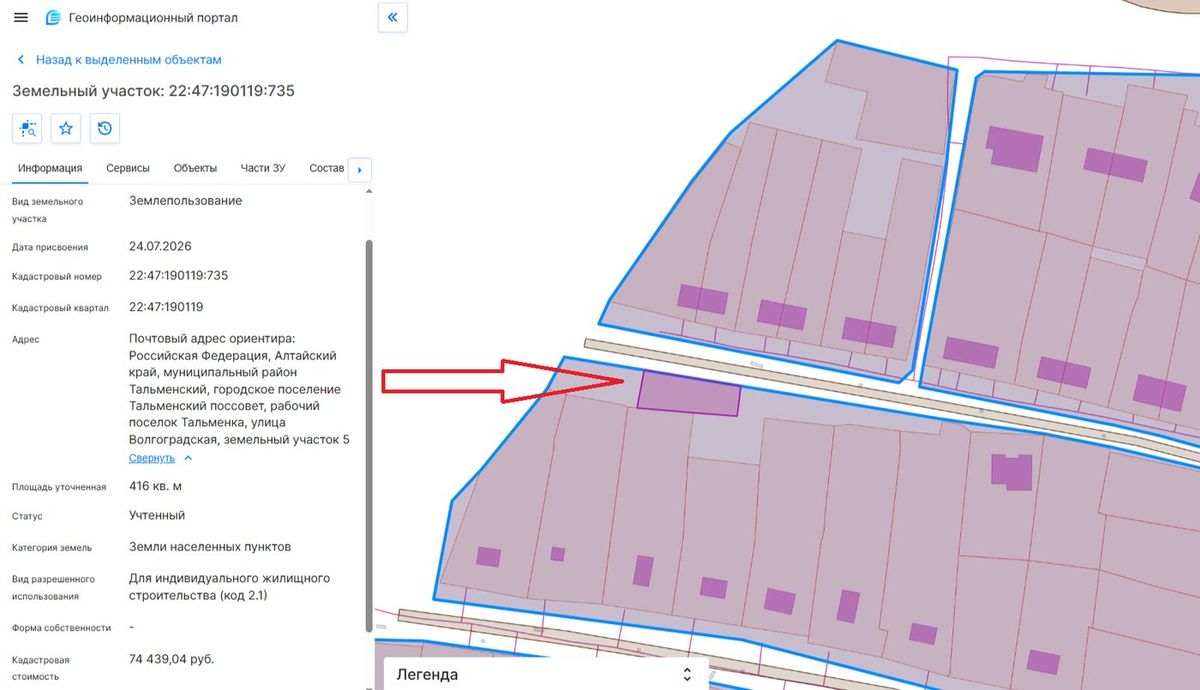The height and width of the screenshot is (690, 1200).
Task: Open the Объекты tab
Action: pyautogui.click(x=195, y=168)
